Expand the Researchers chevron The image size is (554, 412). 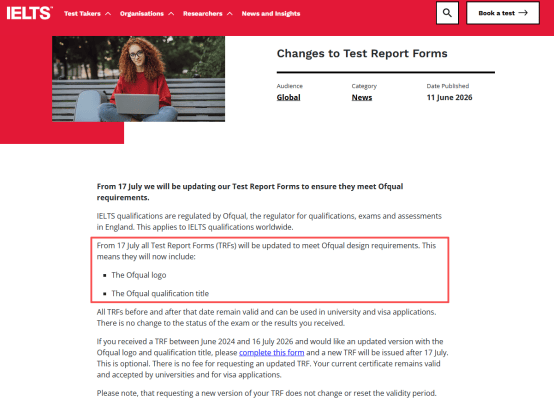click(x=230, y=14)
